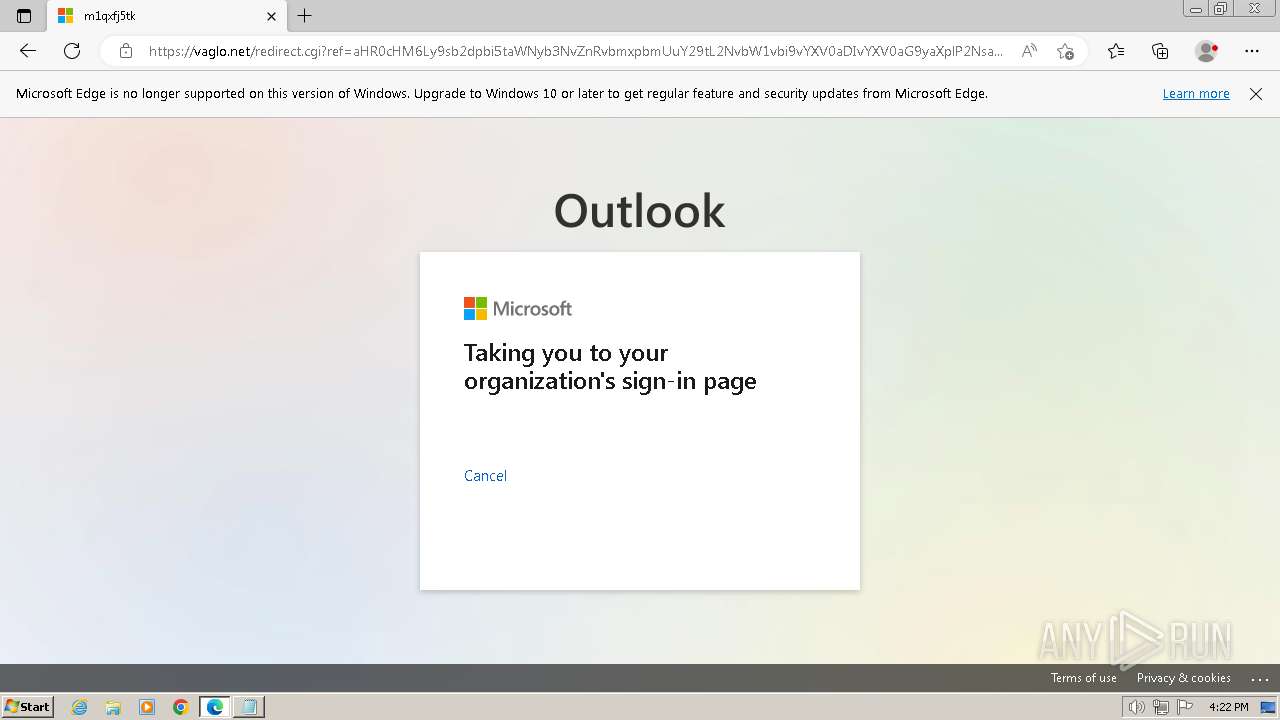This screenshot has height=720, width=1280.
Task: Click the 4:22 PM clock
Action: tap(1228, 707)
